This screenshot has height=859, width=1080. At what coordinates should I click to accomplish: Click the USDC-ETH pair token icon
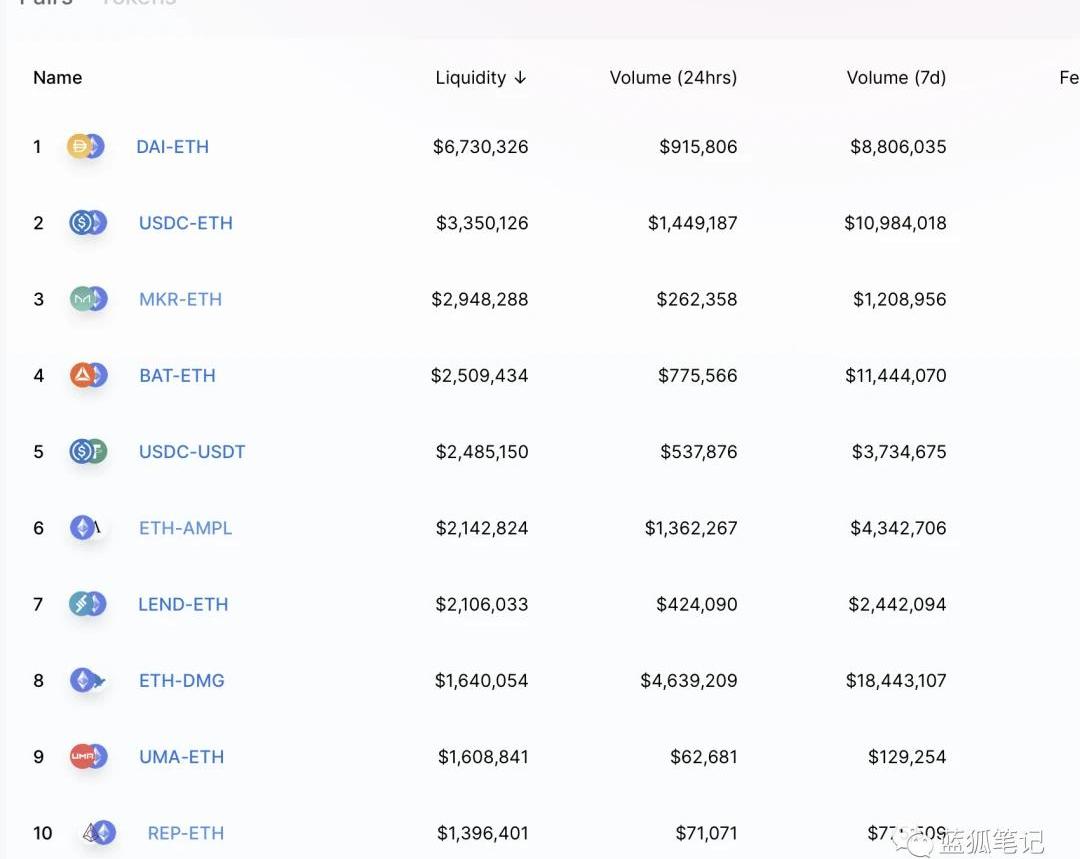[x=87, y=222]
